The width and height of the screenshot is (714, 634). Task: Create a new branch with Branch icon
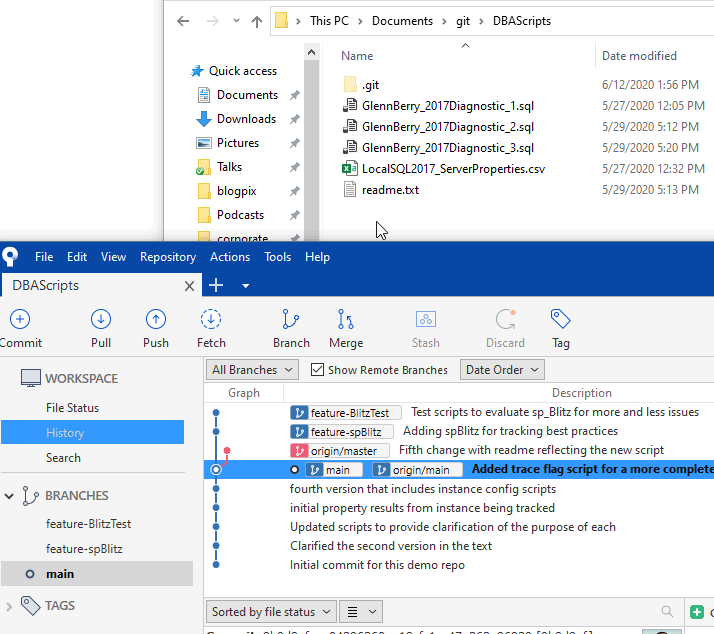291,319
